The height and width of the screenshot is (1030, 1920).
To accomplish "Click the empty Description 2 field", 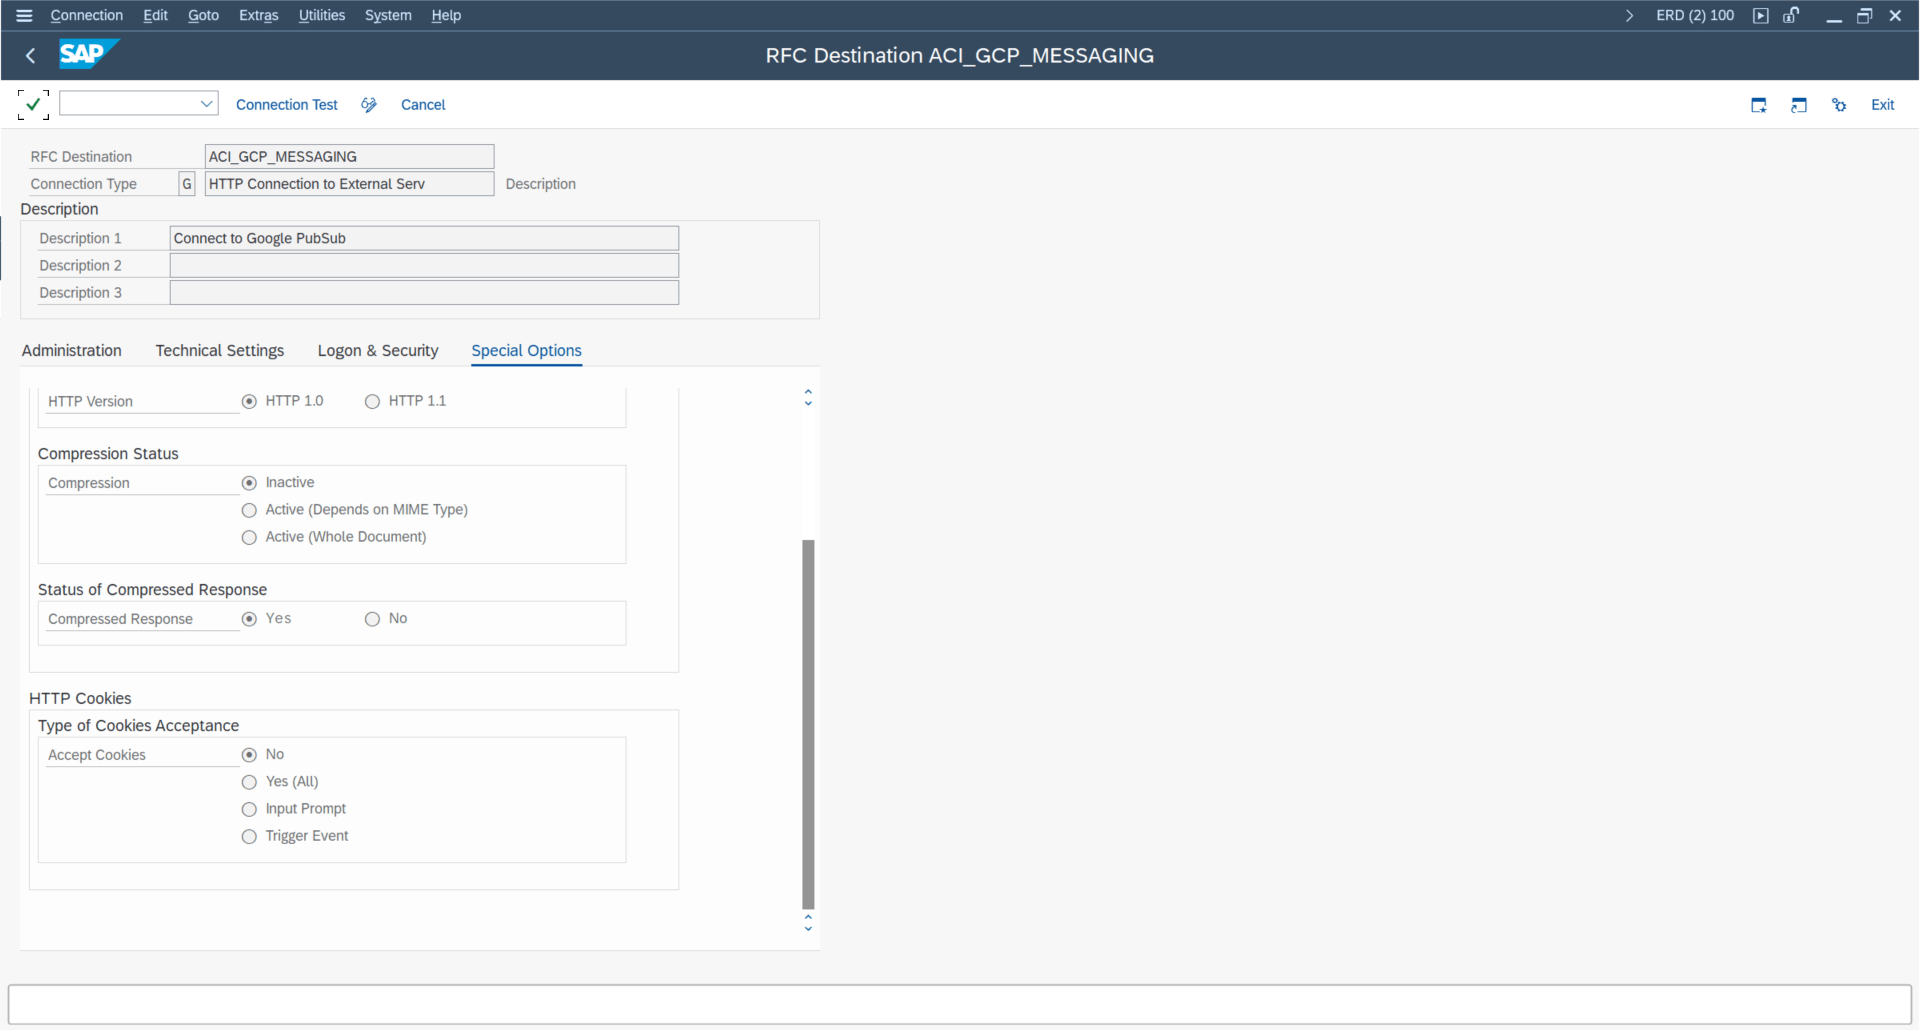I will point(424,265).
